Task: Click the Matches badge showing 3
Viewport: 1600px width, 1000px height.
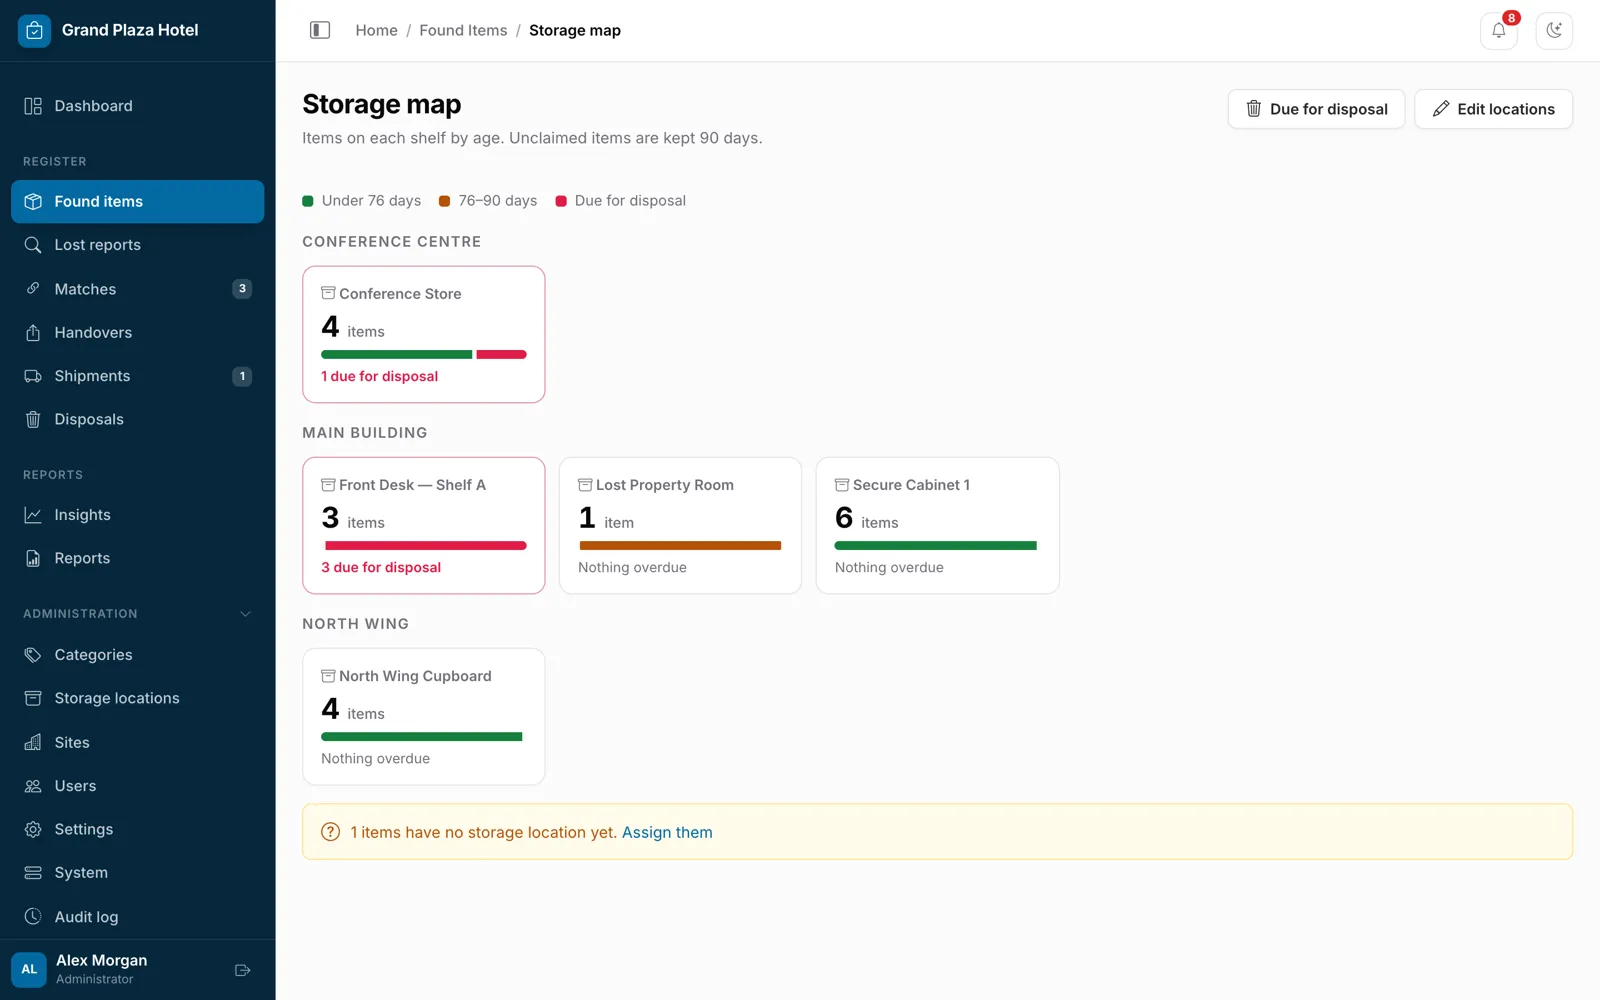Action: pos(242,289)
